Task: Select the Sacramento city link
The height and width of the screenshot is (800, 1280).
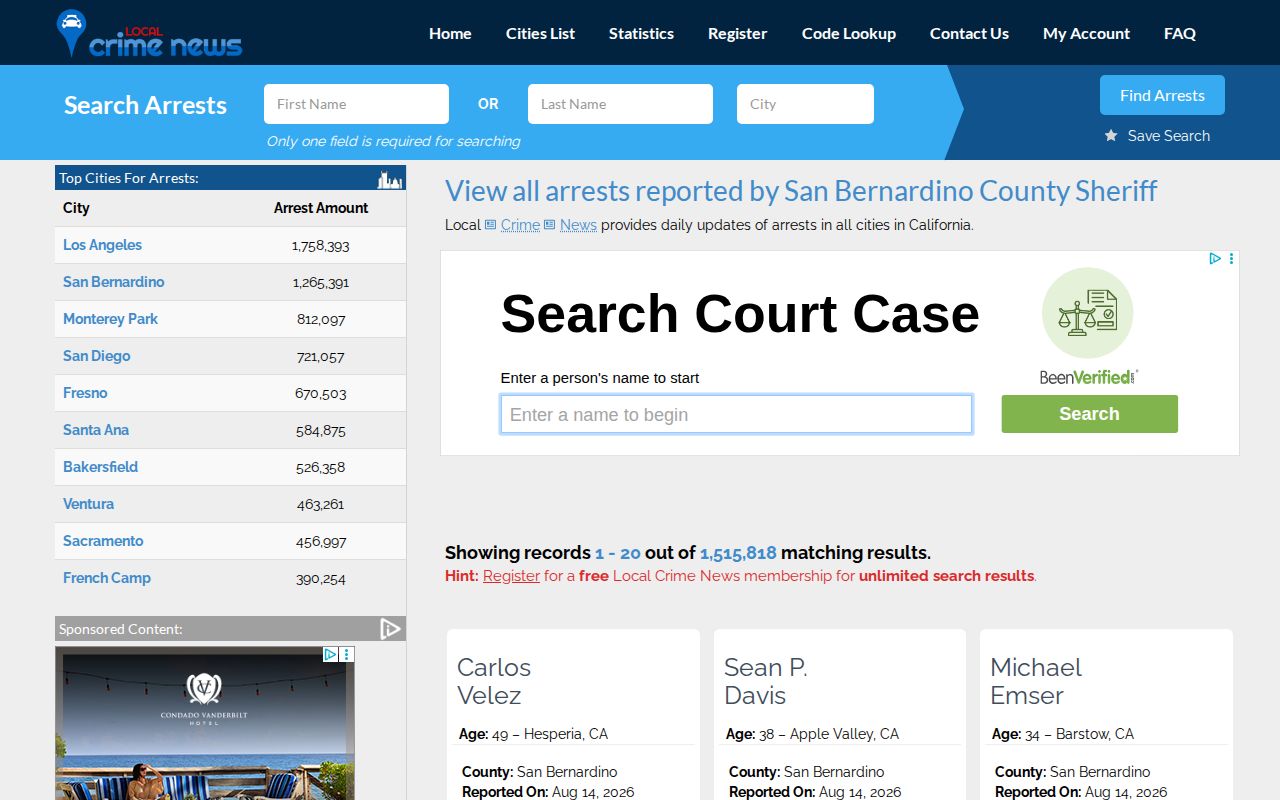Action: pos(103,541)
